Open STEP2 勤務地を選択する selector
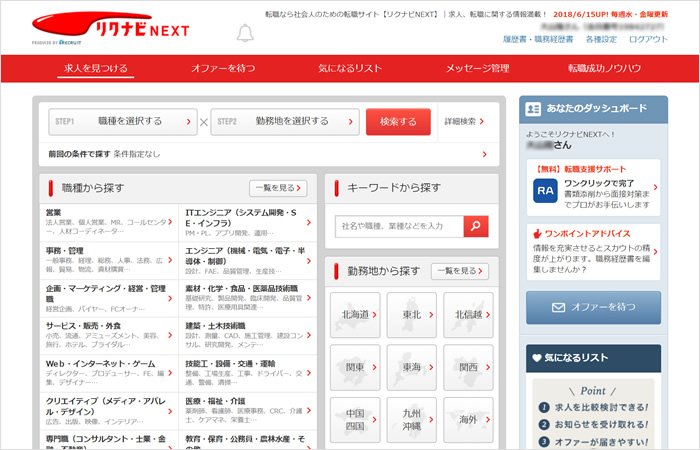This screenshot has width=700, height=450. coord(285,121)
